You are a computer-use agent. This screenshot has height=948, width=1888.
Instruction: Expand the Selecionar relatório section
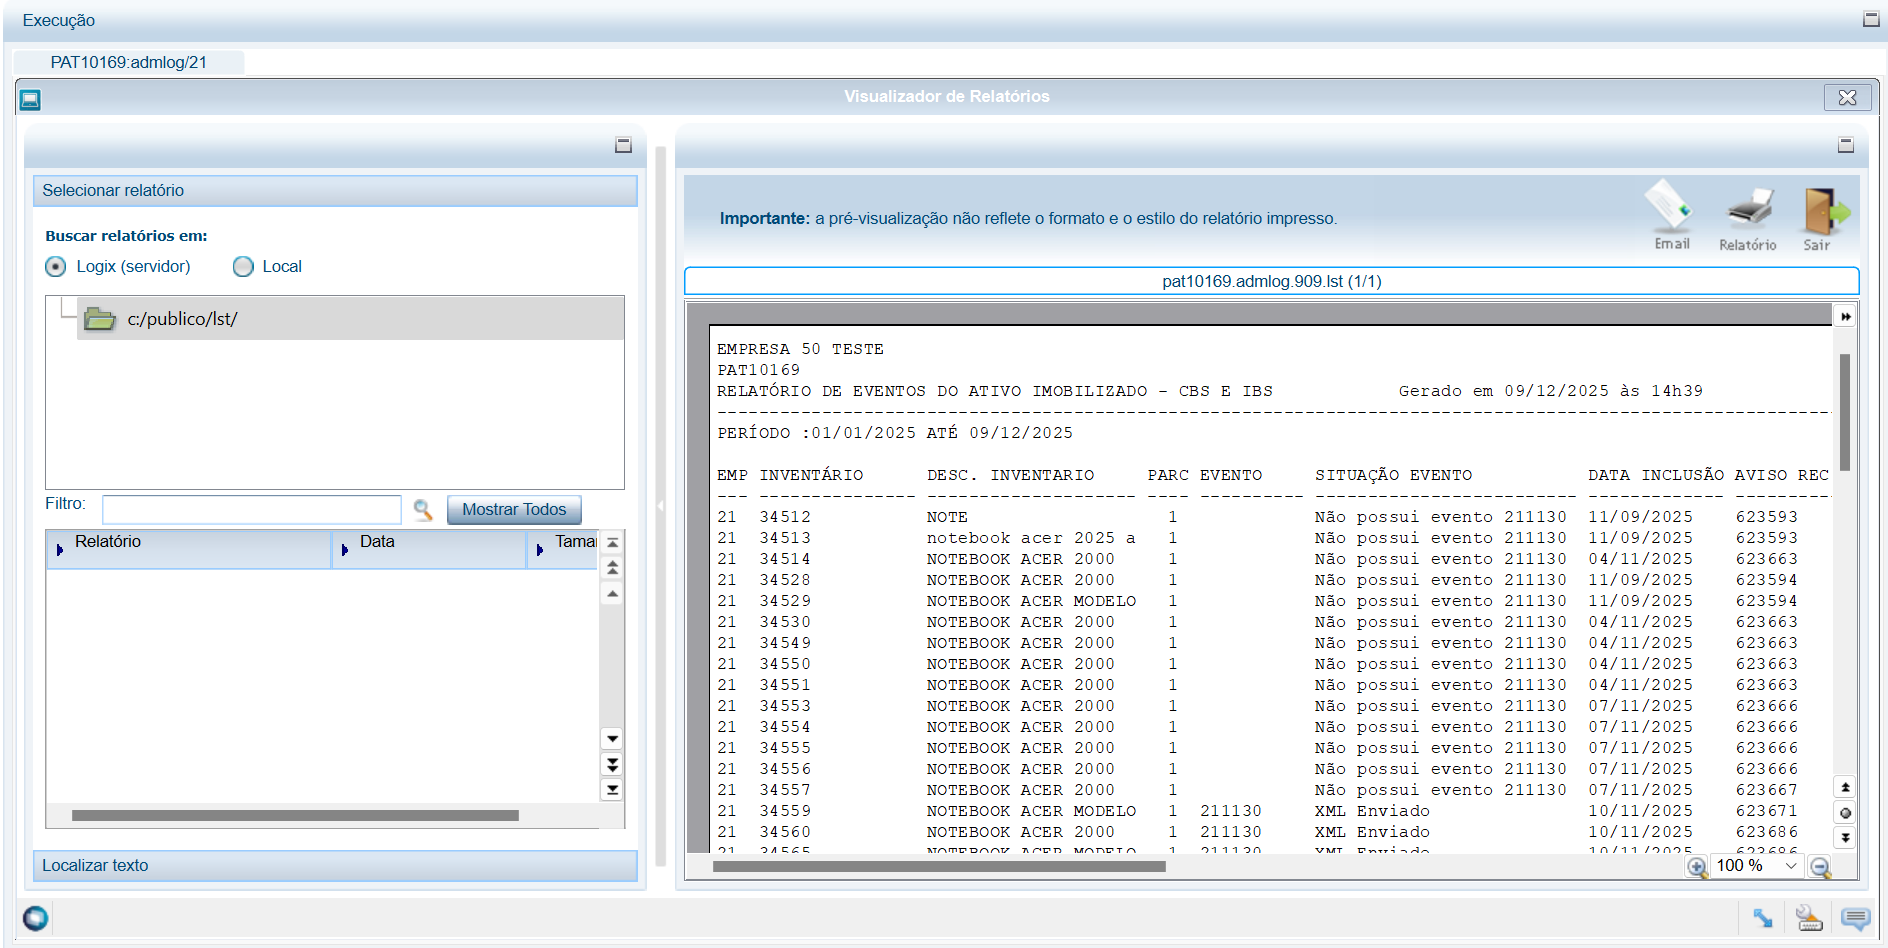tap(335, 191)
